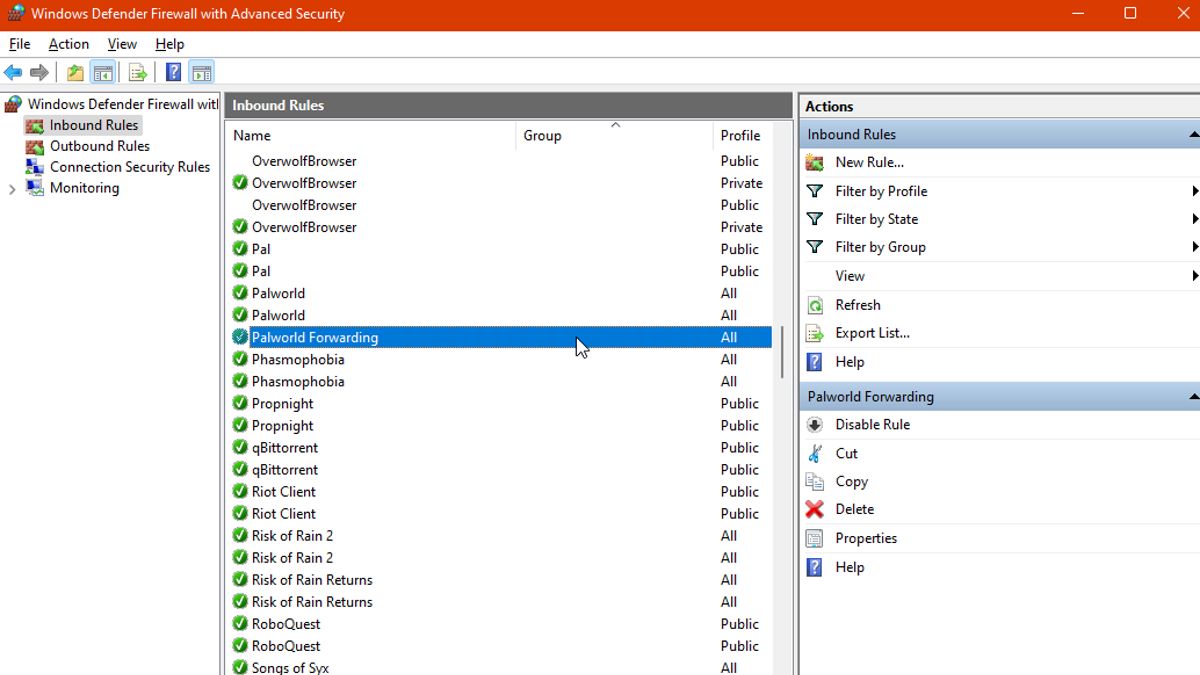Click the Copy icon under Palworld Forwarding
This screenshot has width=1200, height=675.
816,481
